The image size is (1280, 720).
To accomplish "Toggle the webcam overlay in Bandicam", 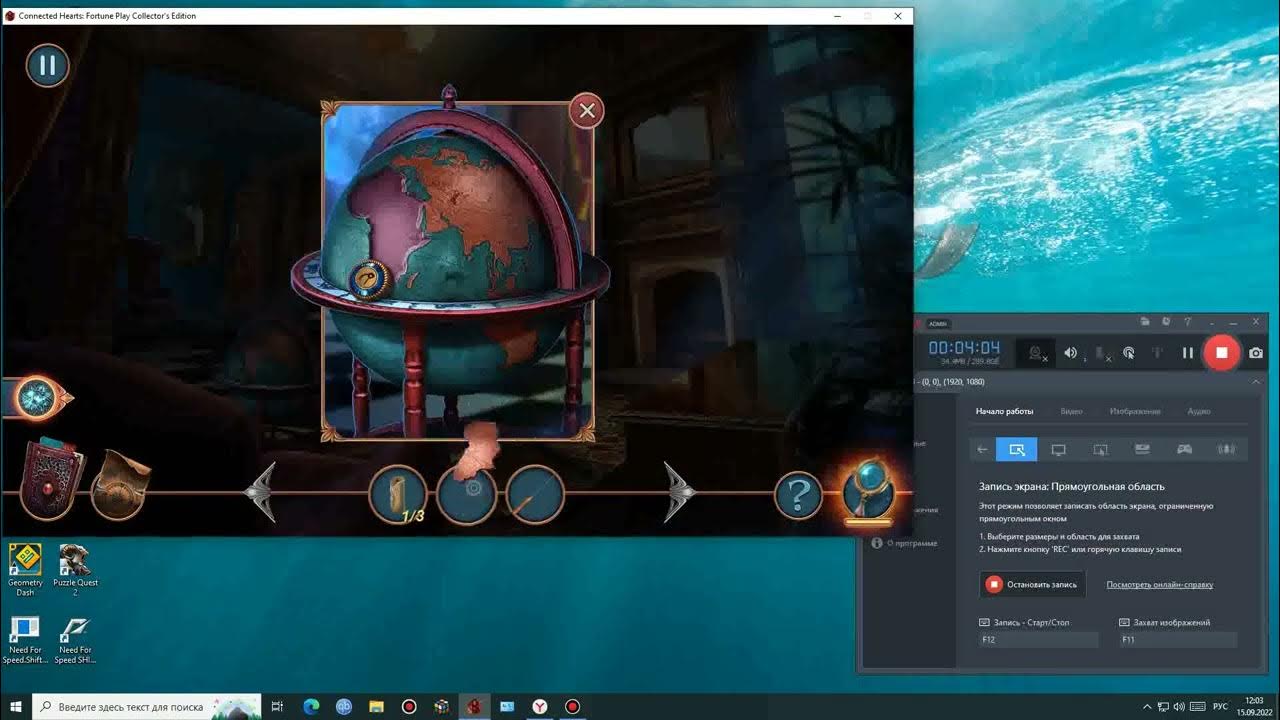I will [x=1037, y=353].
